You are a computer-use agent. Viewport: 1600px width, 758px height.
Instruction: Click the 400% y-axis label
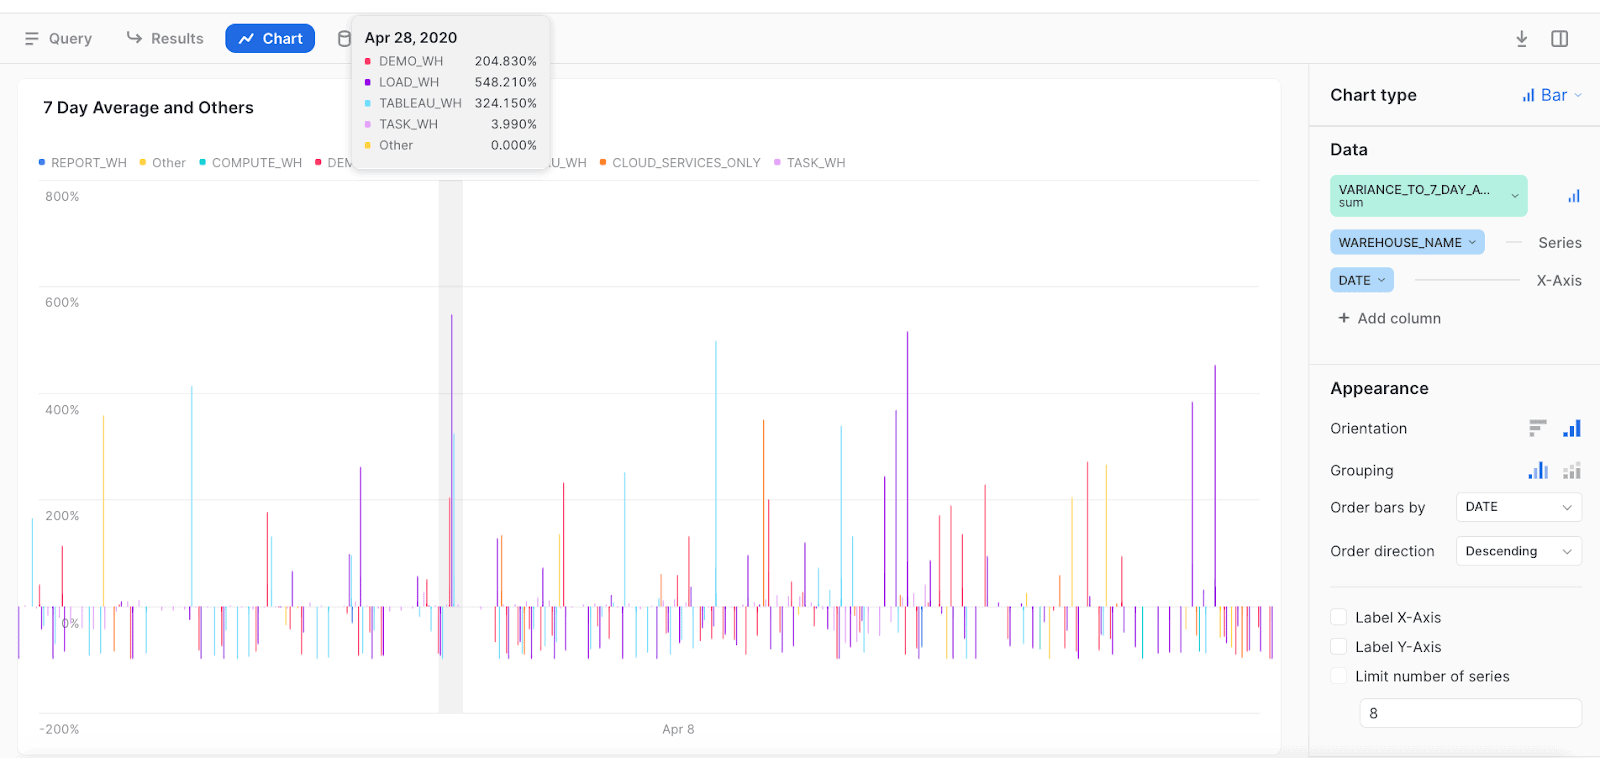coord(62,409)
